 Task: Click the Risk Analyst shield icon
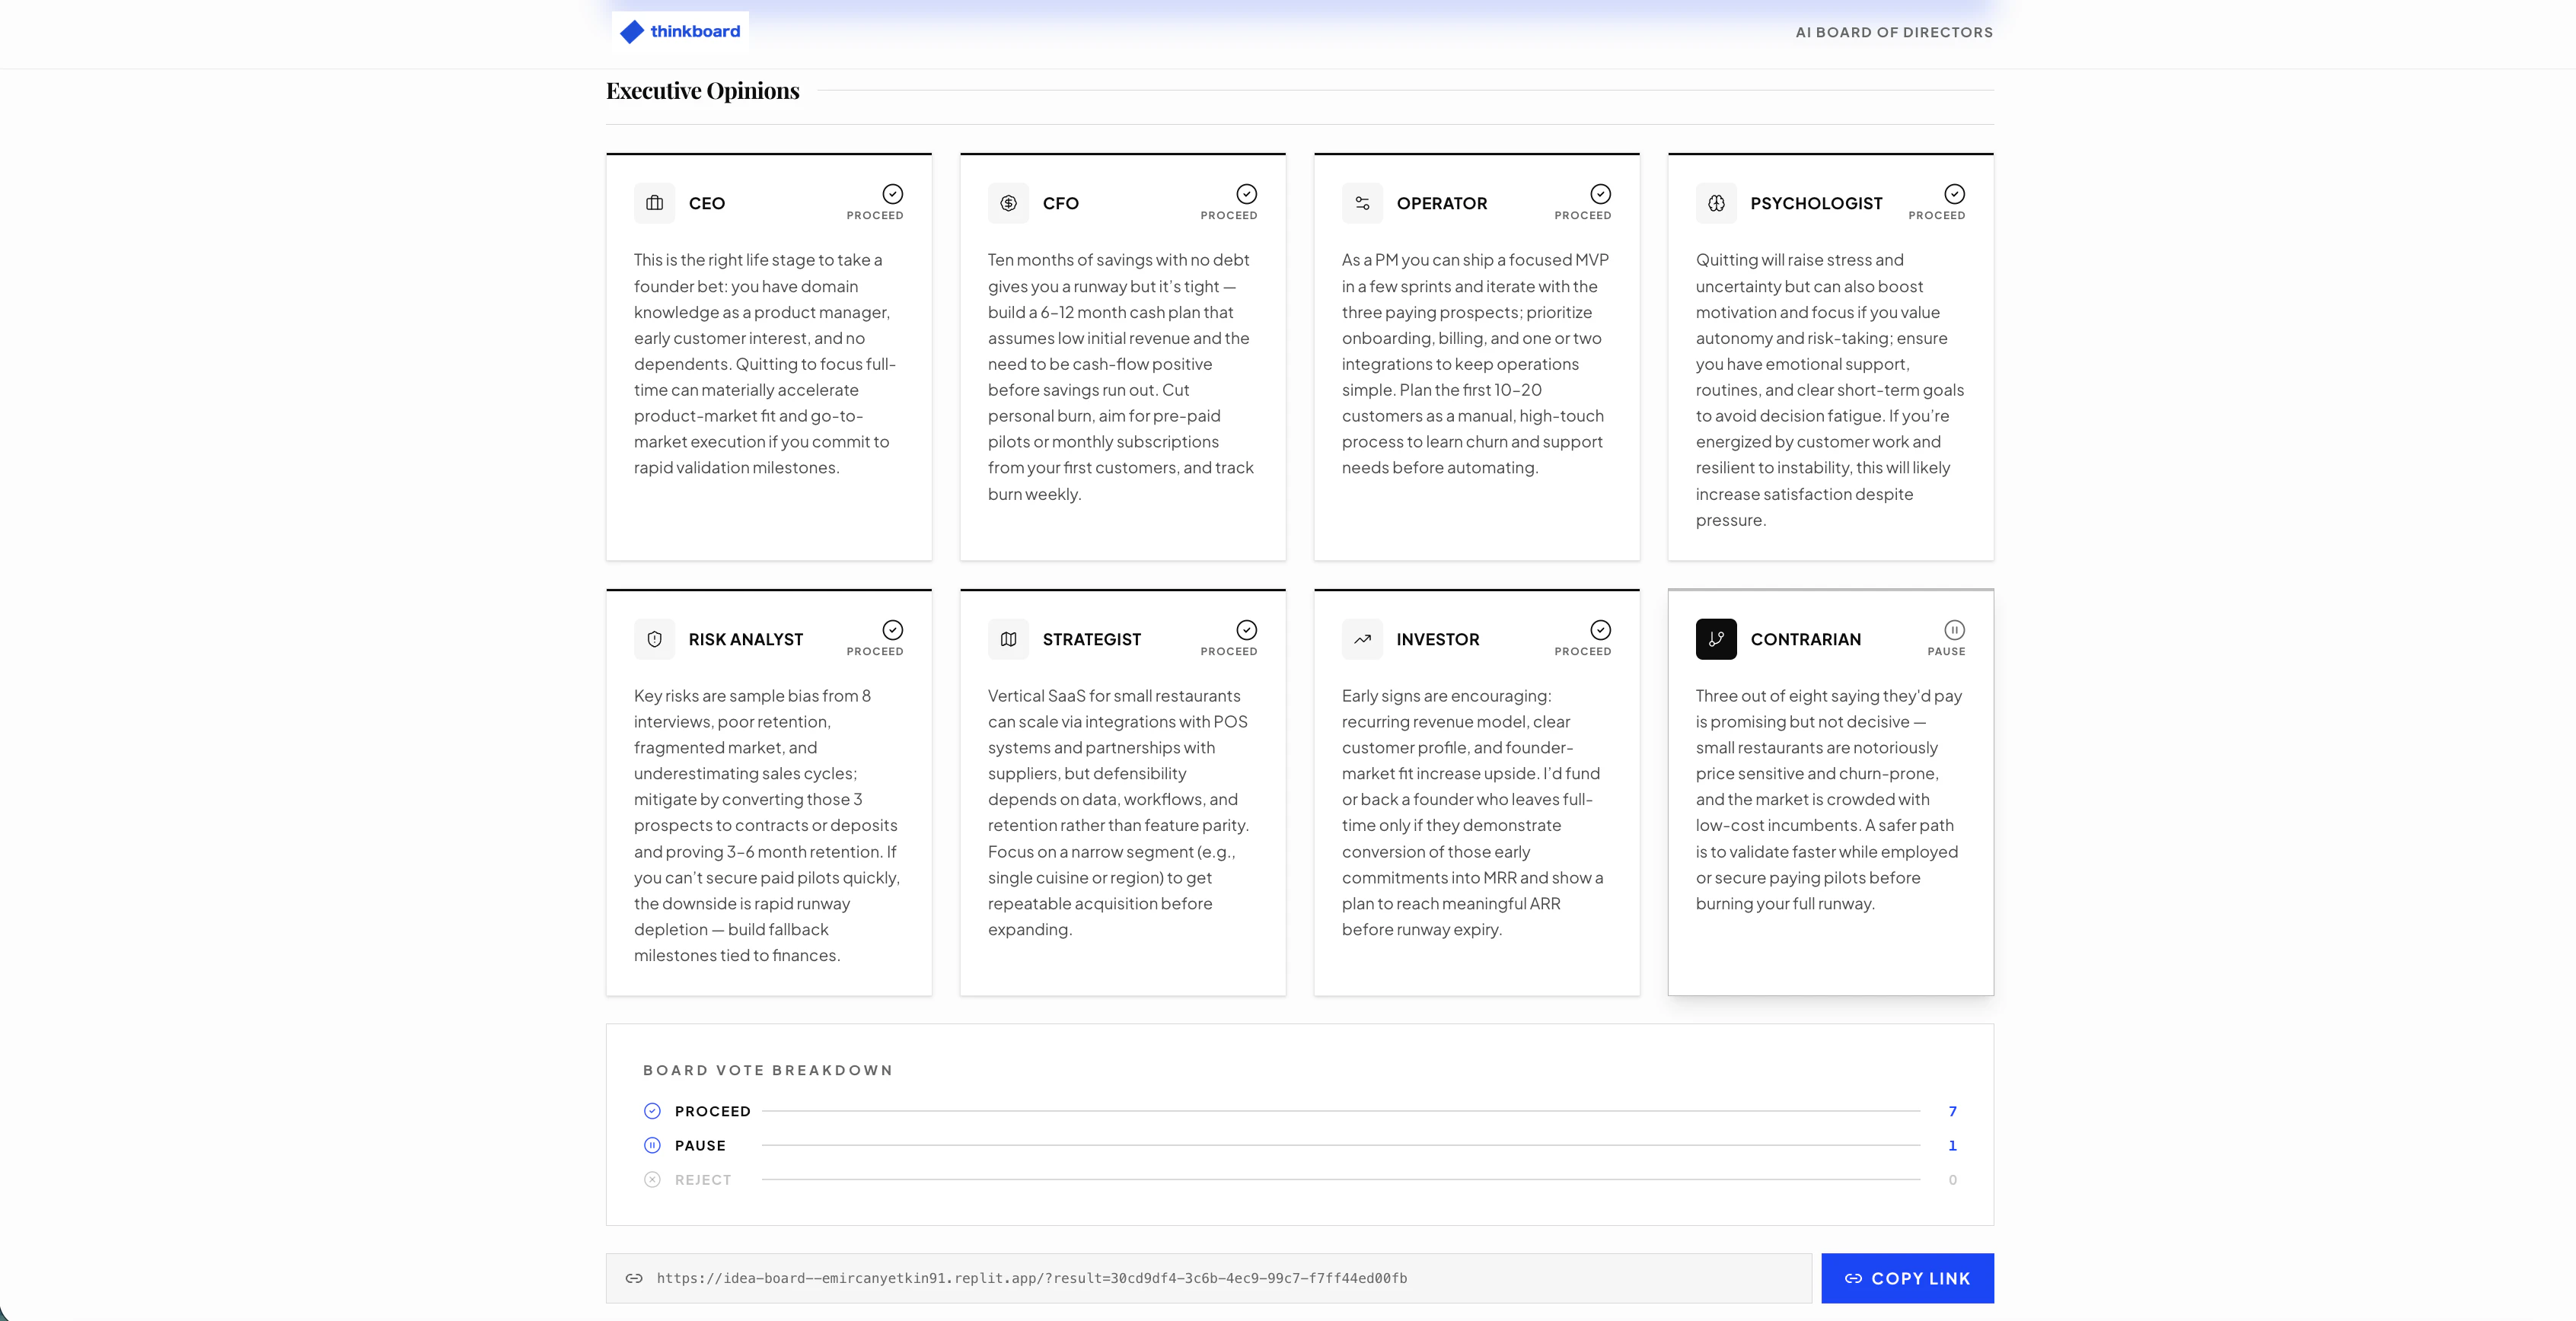654,639
